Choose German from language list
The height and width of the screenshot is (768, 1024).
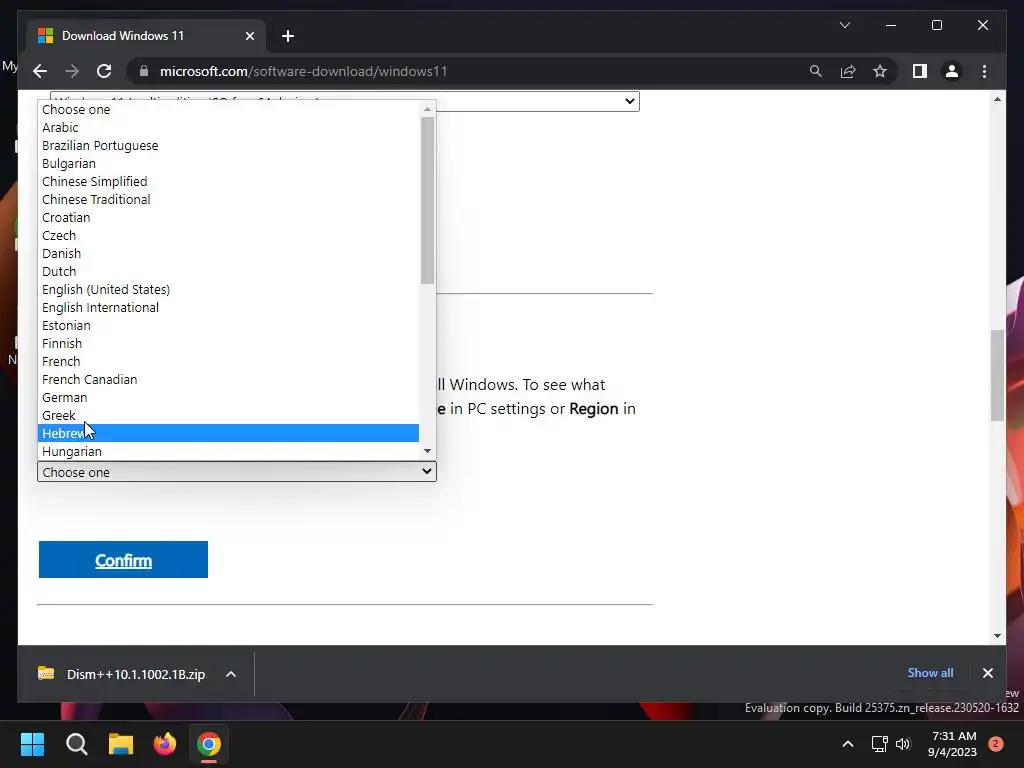[228, 397]
